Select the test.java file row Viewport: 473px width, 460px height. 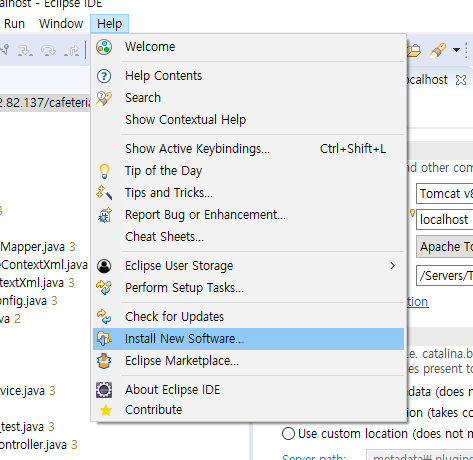coord(27,427)
